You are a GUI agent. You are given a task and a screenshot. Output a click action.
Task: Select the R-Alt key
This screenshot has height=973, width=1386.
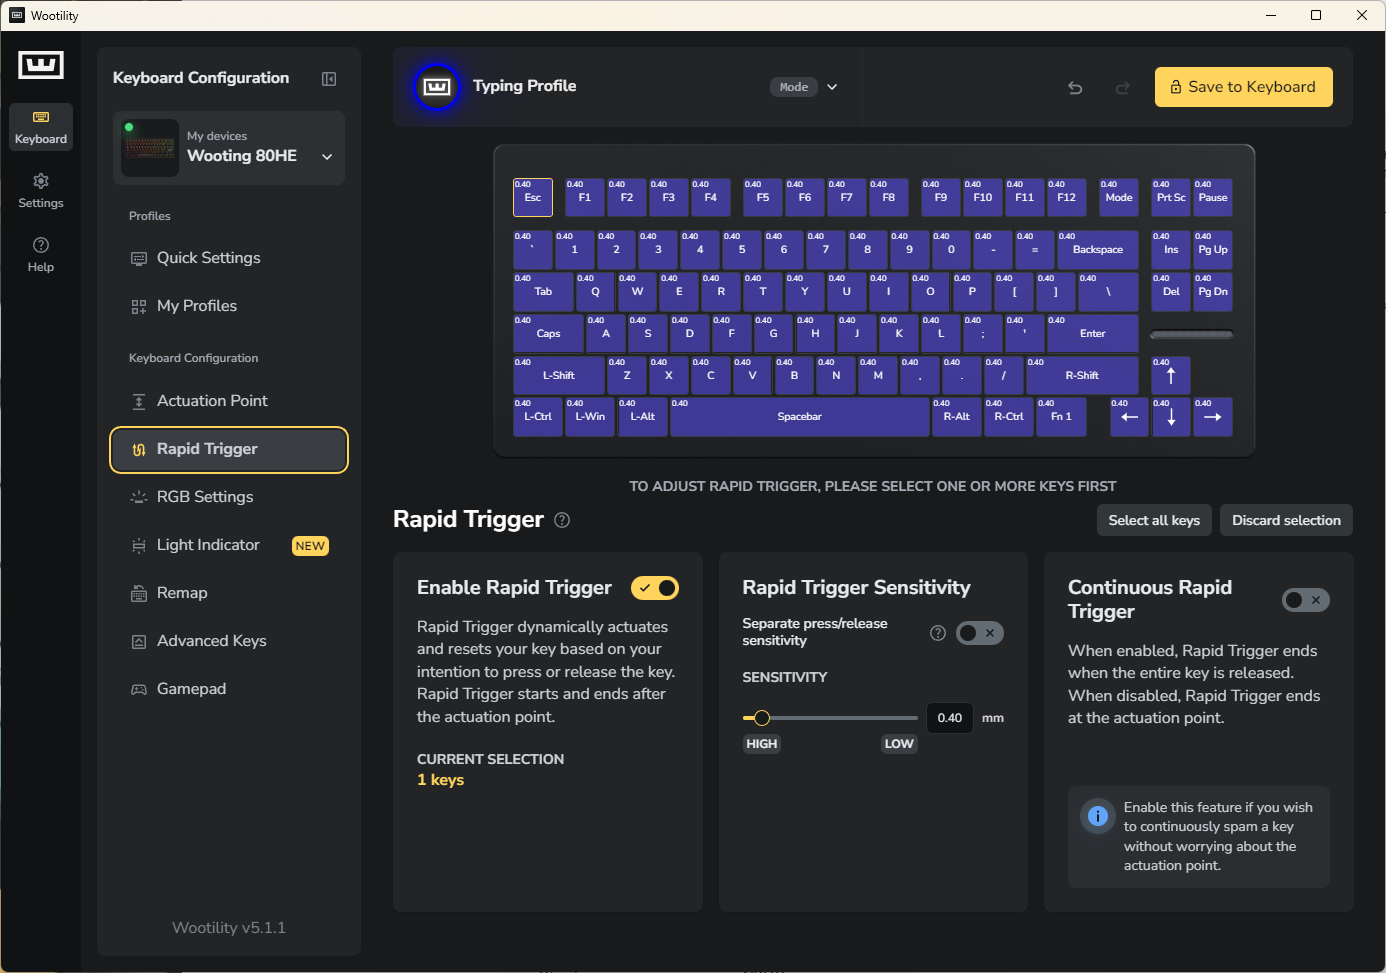click(x=957, y=417)
